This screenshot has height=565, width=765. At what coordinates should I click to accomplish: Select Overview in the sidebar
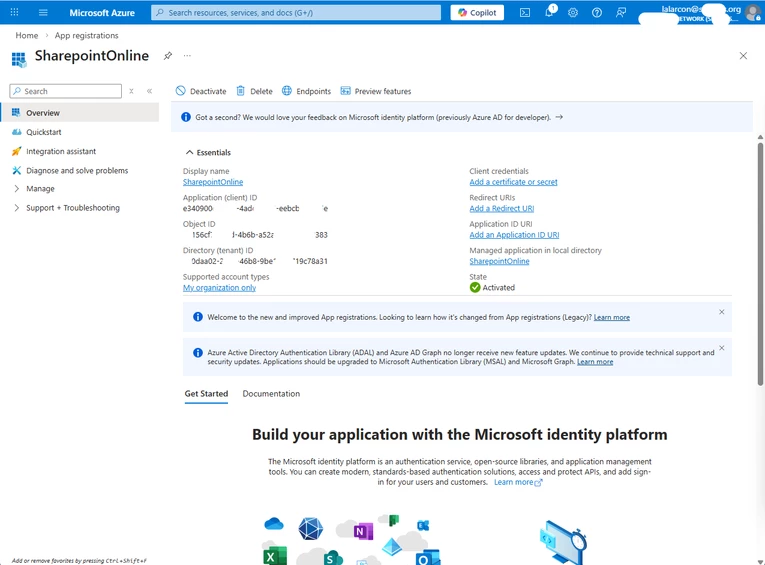pos(80,113)
